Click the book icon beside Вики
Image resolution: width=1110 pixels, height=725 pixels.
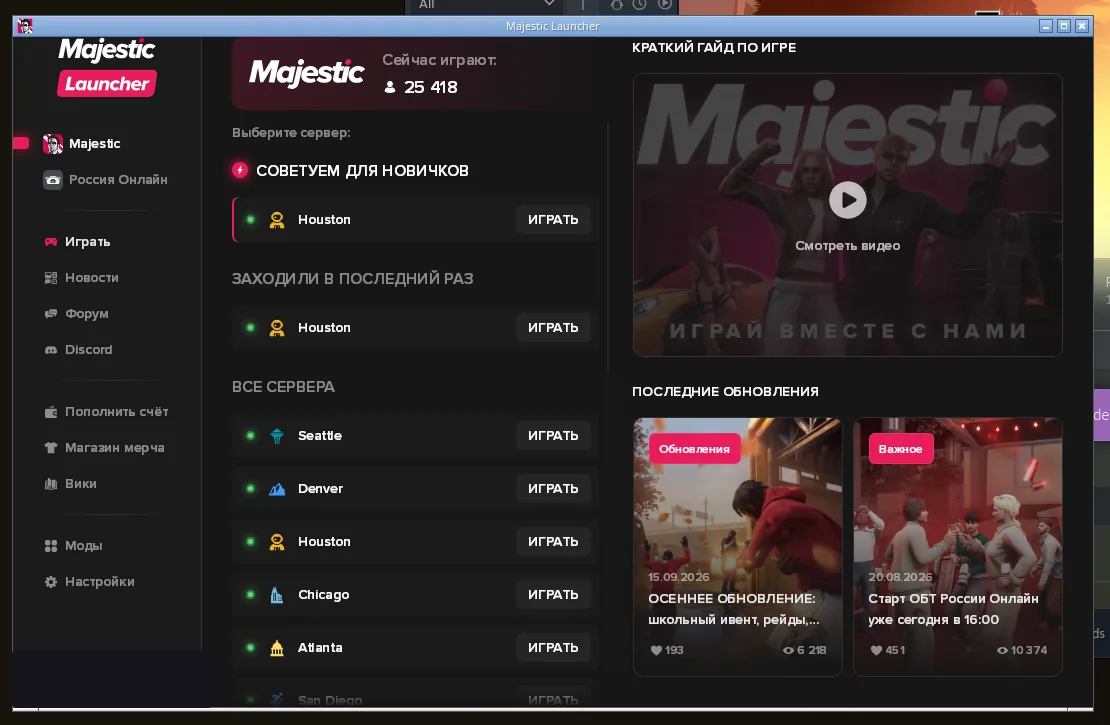[51, 484]
